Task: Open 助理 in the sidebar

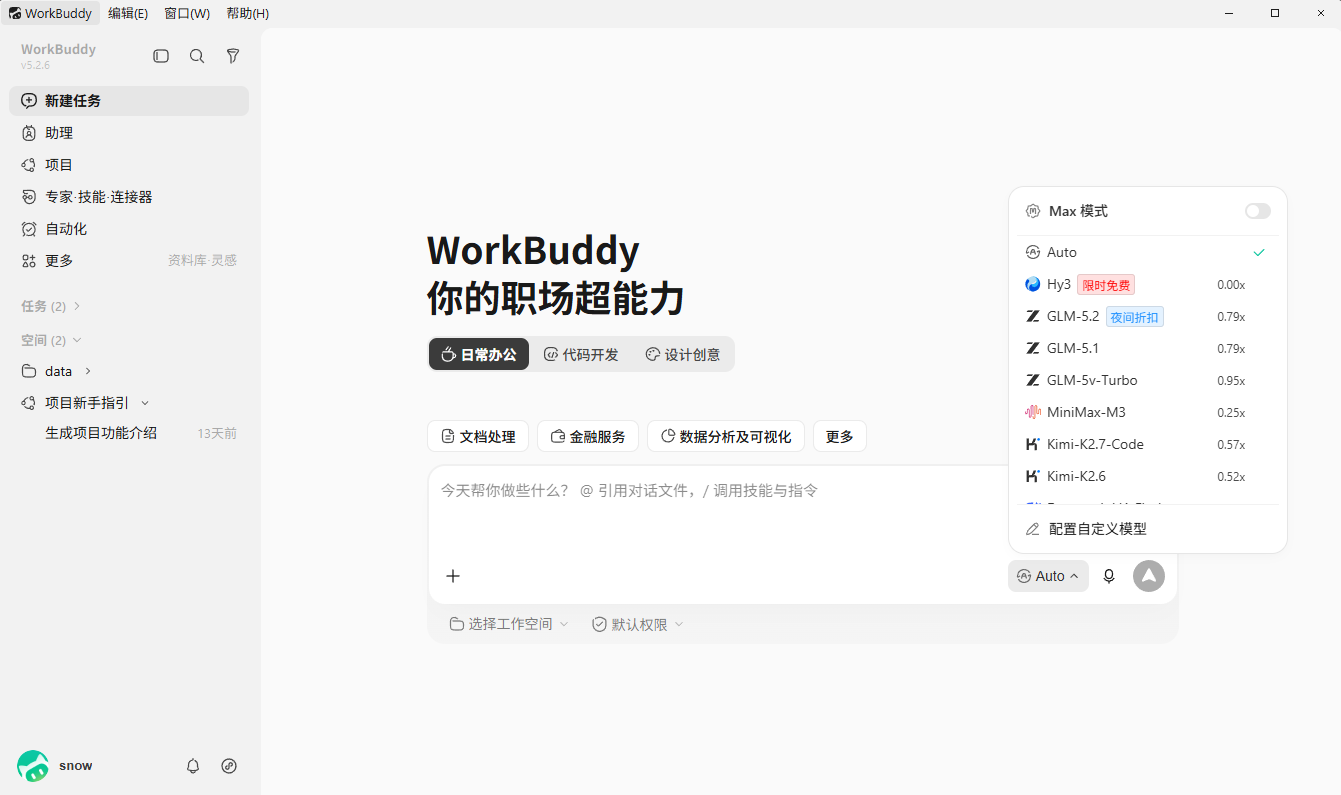Action: tap(130, 133)
